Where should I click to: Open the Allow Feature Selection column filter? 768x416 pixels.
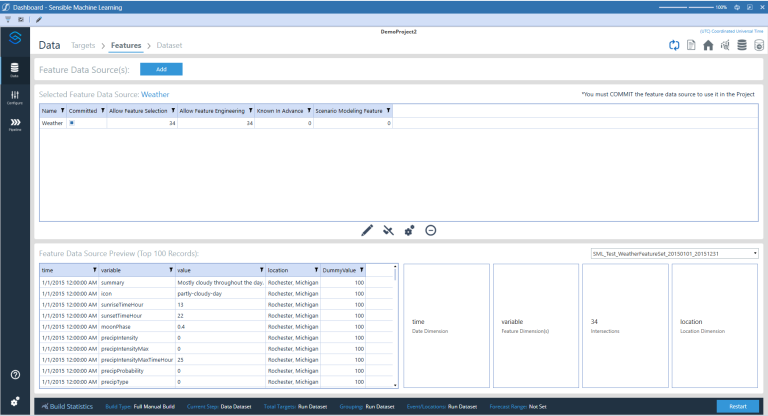pos(173,111)
